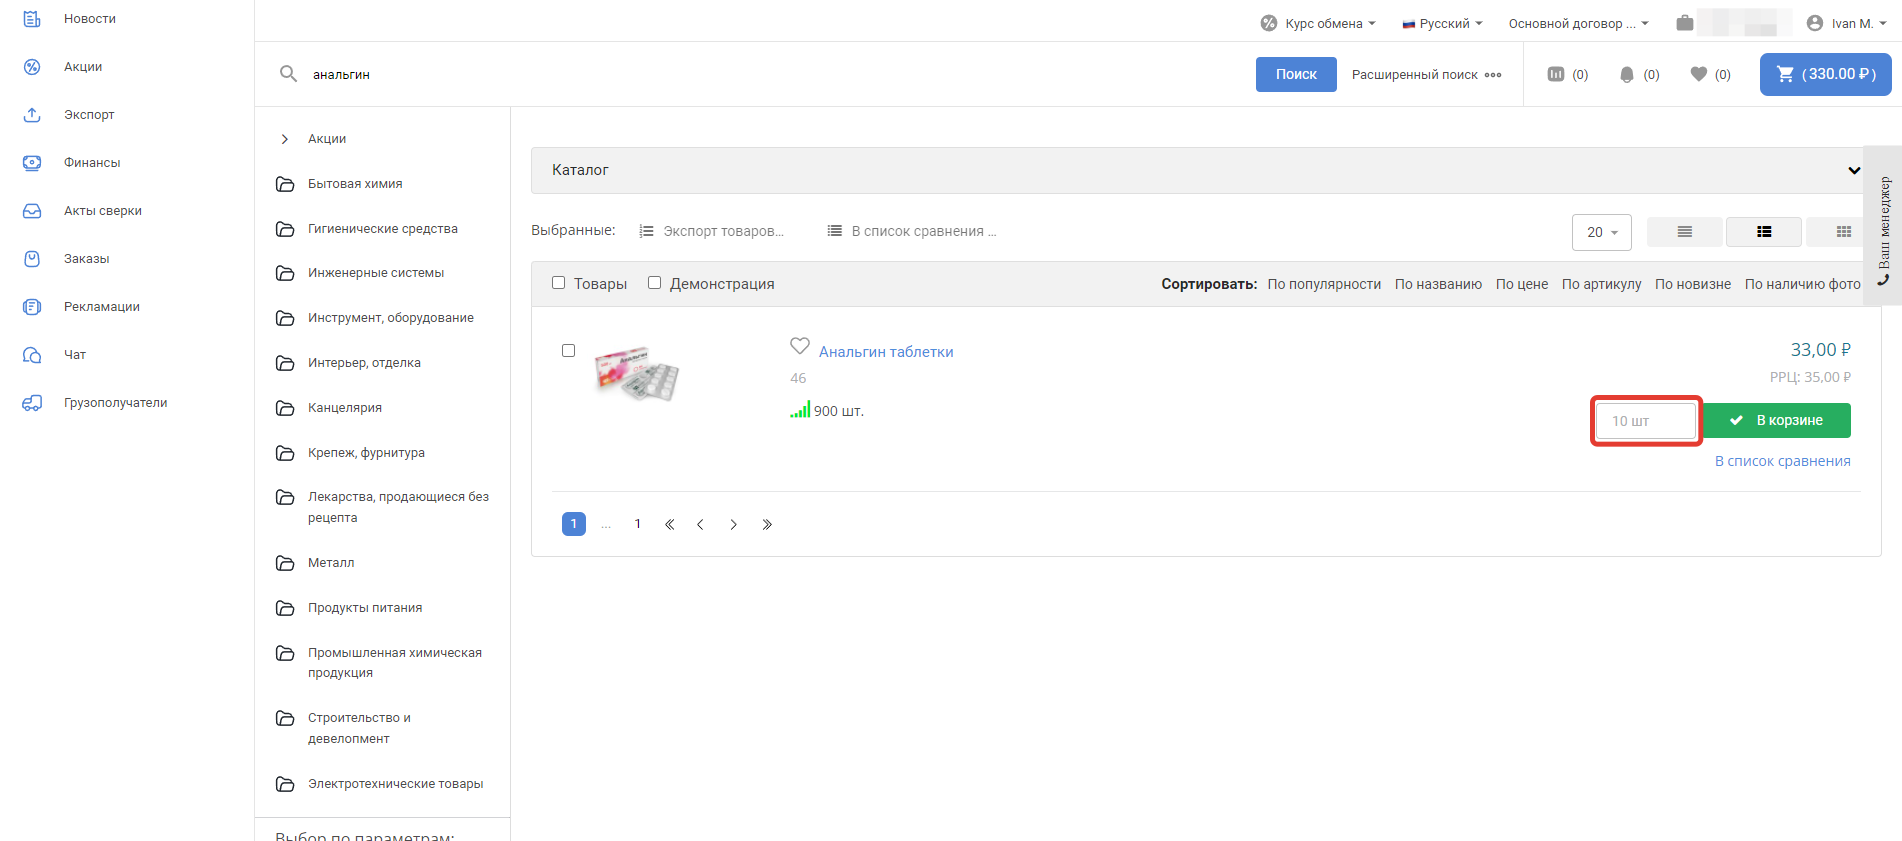Click the В список сравнения link under product

1782,461
